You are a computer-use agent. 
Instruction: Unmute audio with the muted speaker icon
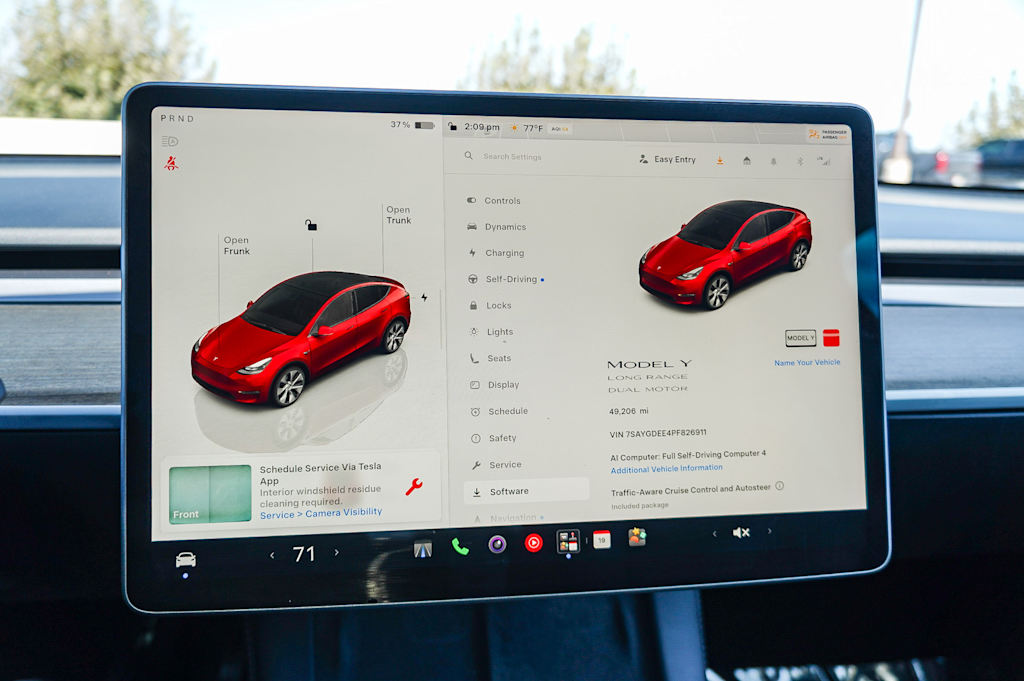click(x=741, y=533)
